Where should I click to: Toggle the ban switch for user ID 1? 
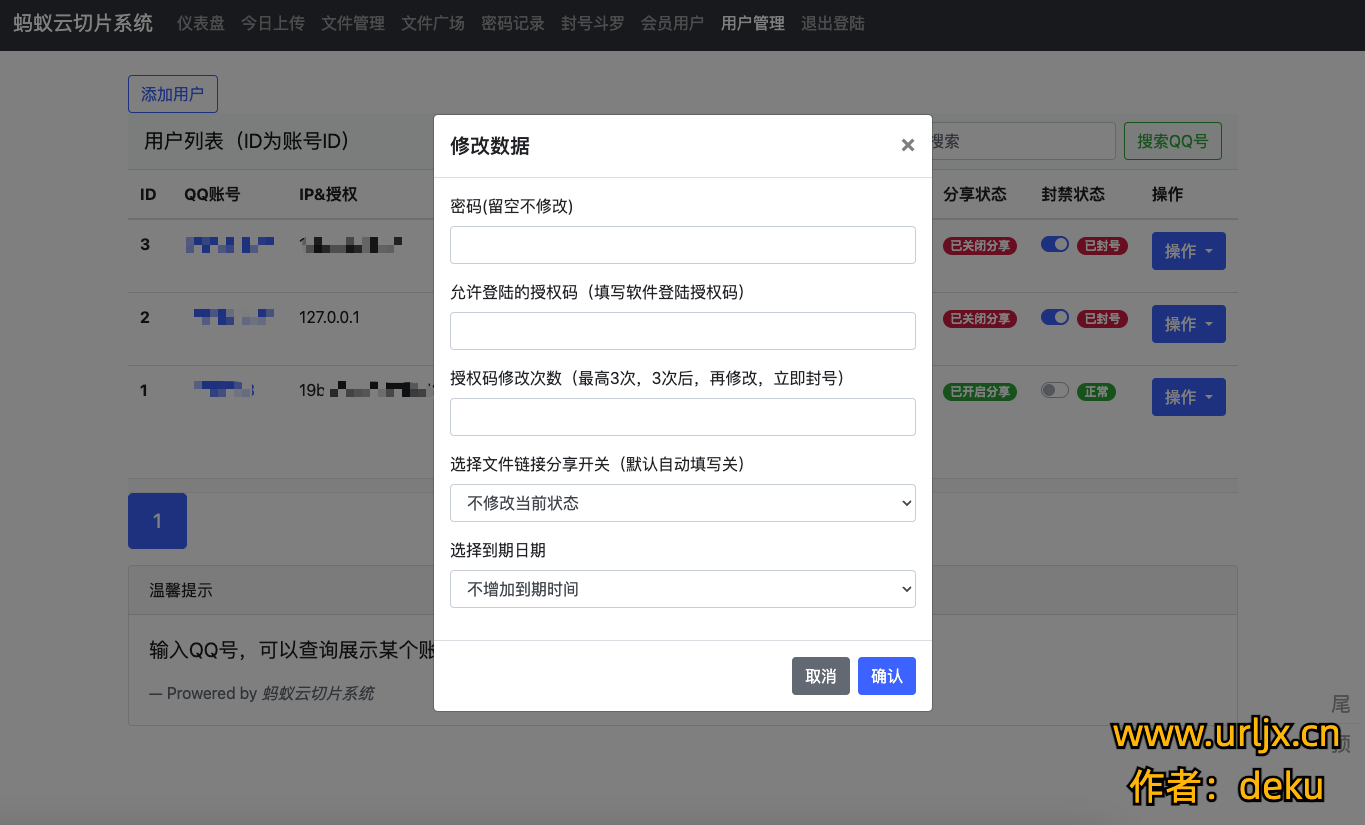pos(1055,390)
